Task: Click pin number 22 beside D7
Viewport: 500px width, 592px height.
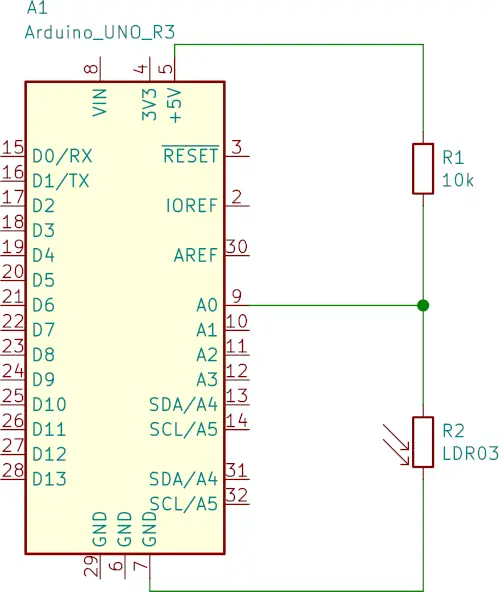Action: (13, 321)
